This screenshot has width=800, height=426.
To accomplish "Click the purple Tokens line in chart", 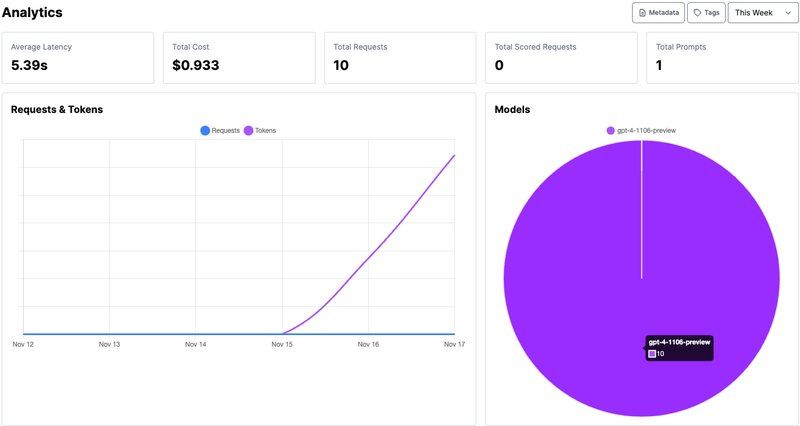I will [368, 258].
